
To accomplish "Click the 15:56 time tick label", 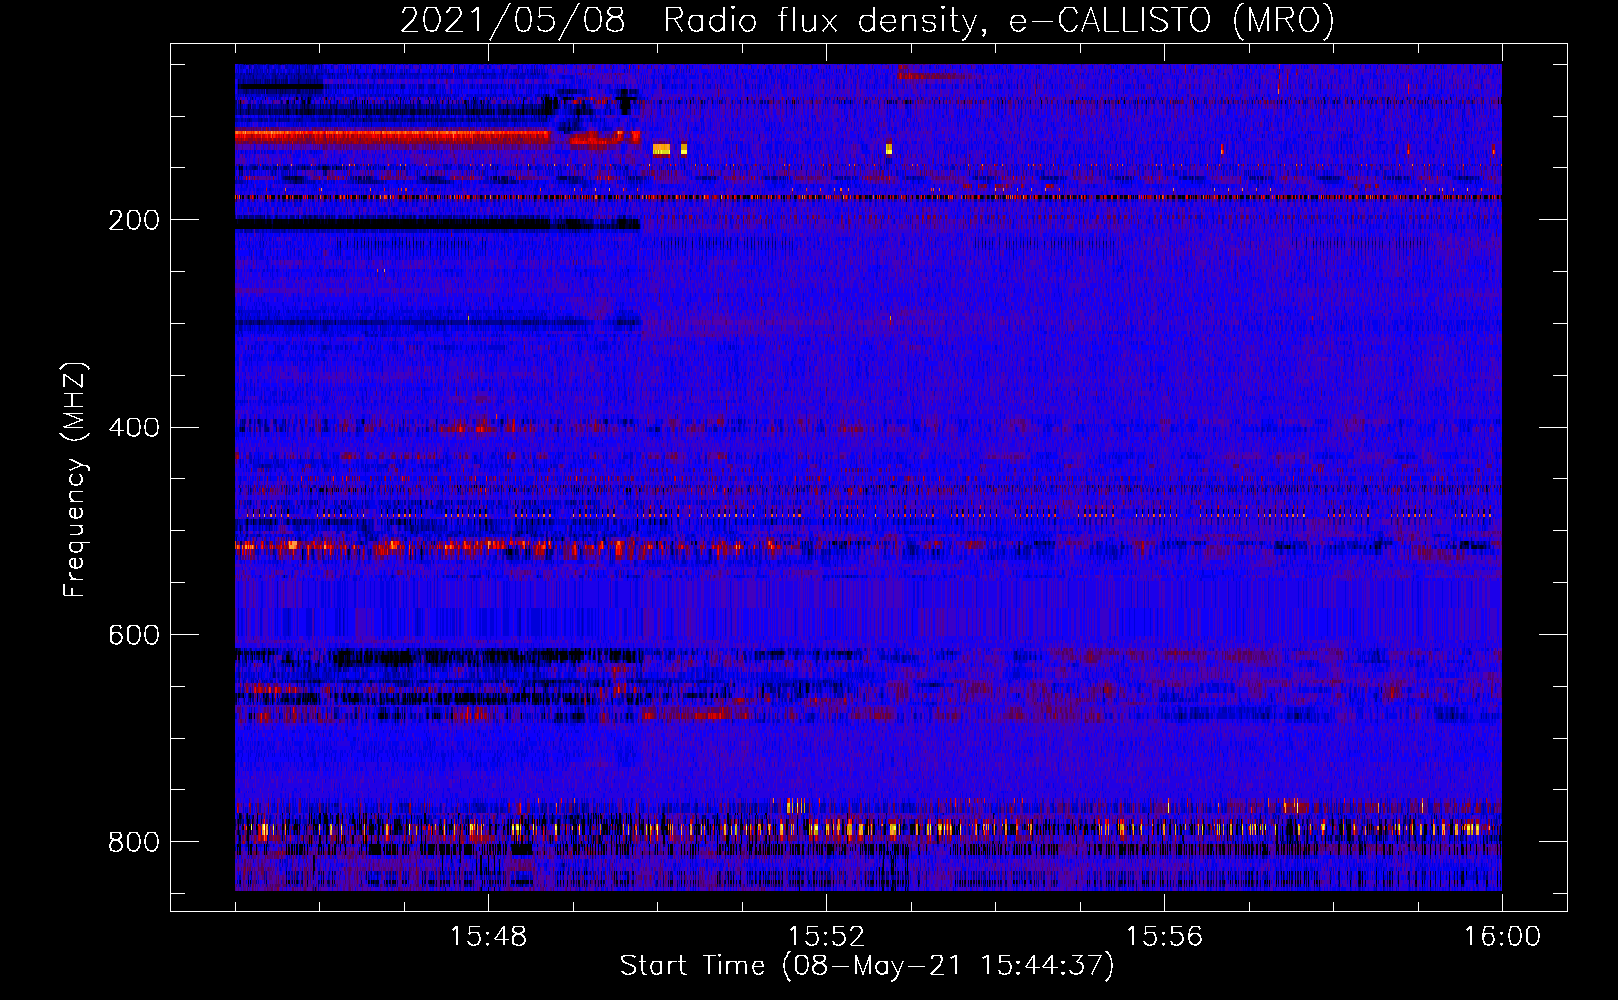I will click(1164, 937).
